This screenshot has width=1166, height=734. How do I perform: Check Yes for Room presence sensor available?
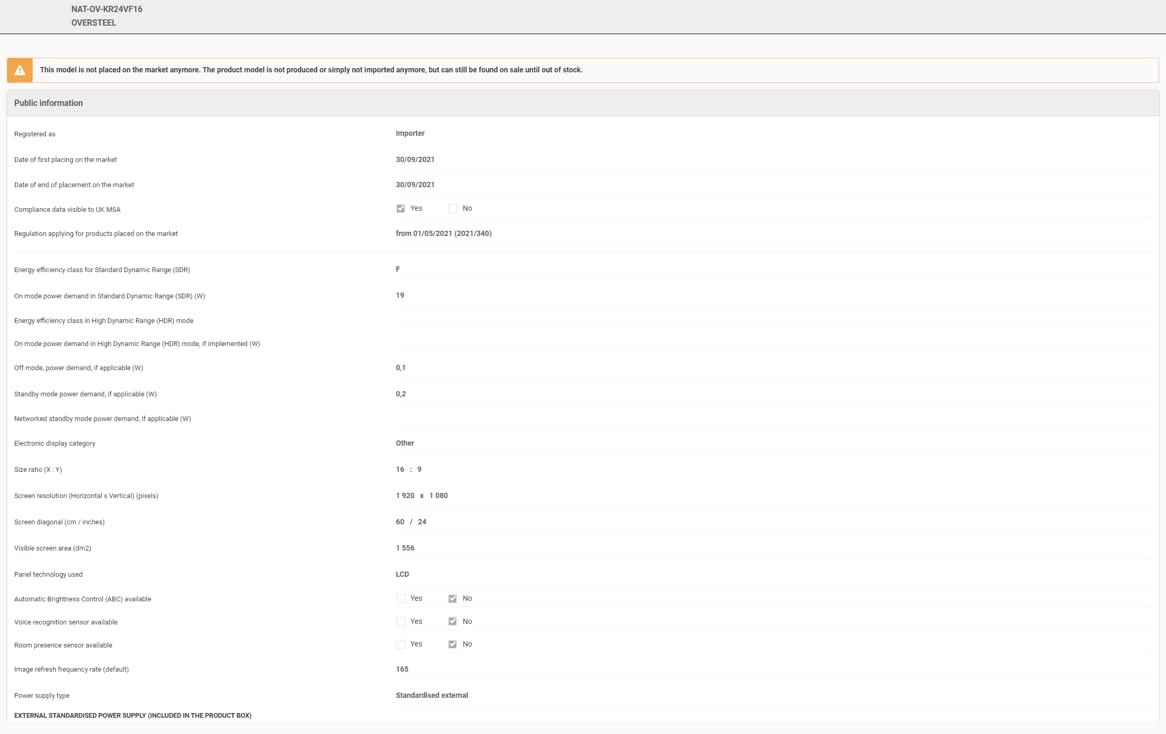coord(401,645)
